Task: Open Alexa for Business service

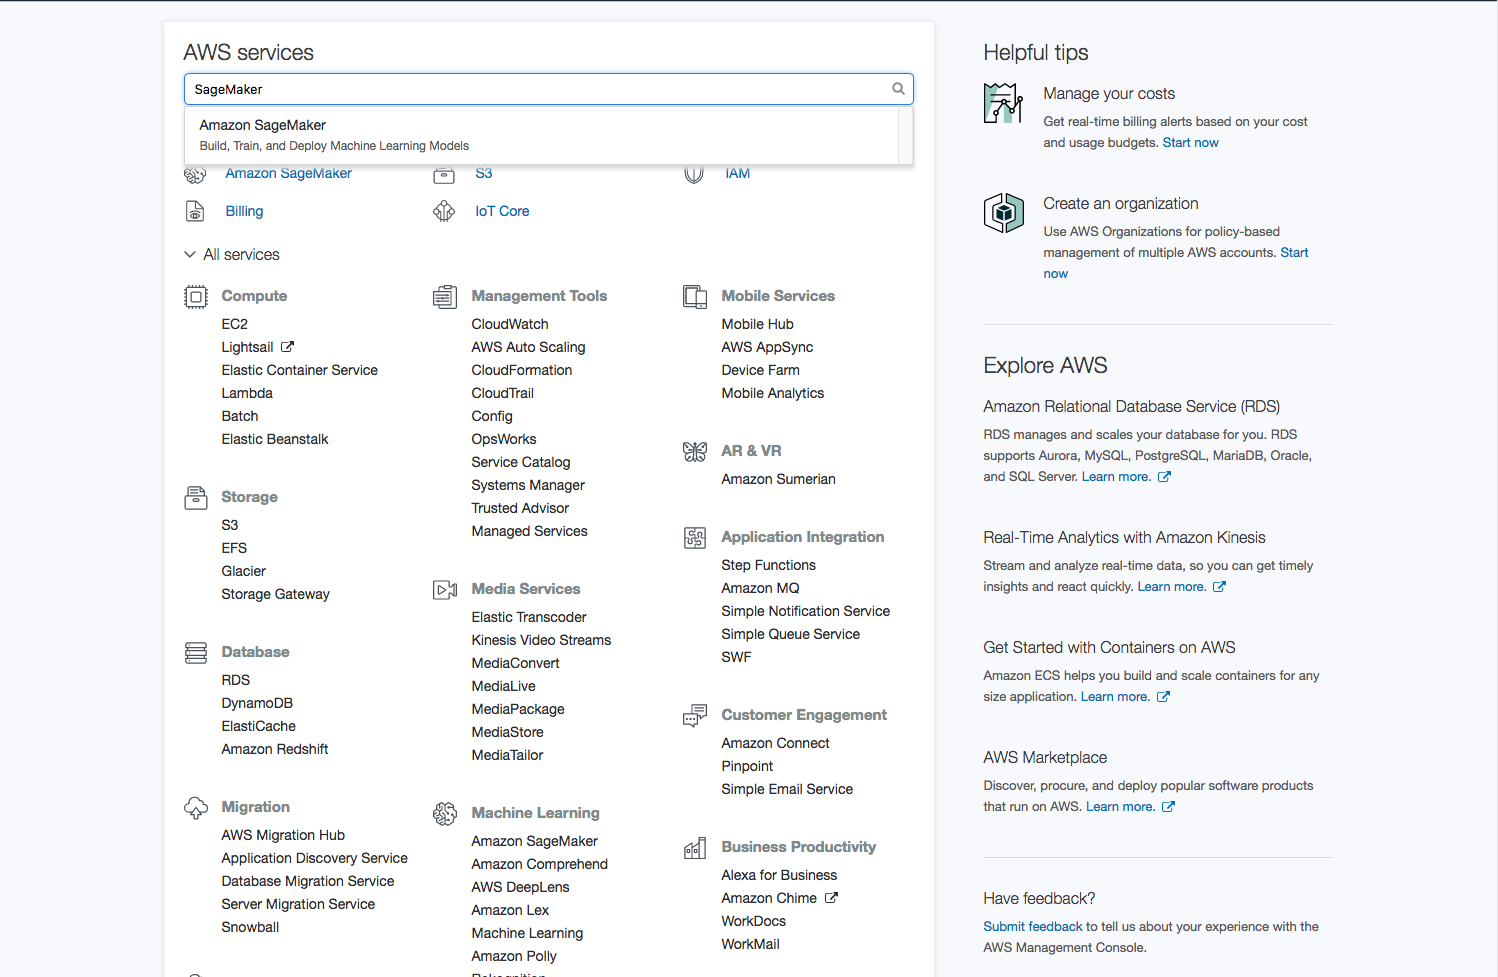Action: (x=779, y=875)
